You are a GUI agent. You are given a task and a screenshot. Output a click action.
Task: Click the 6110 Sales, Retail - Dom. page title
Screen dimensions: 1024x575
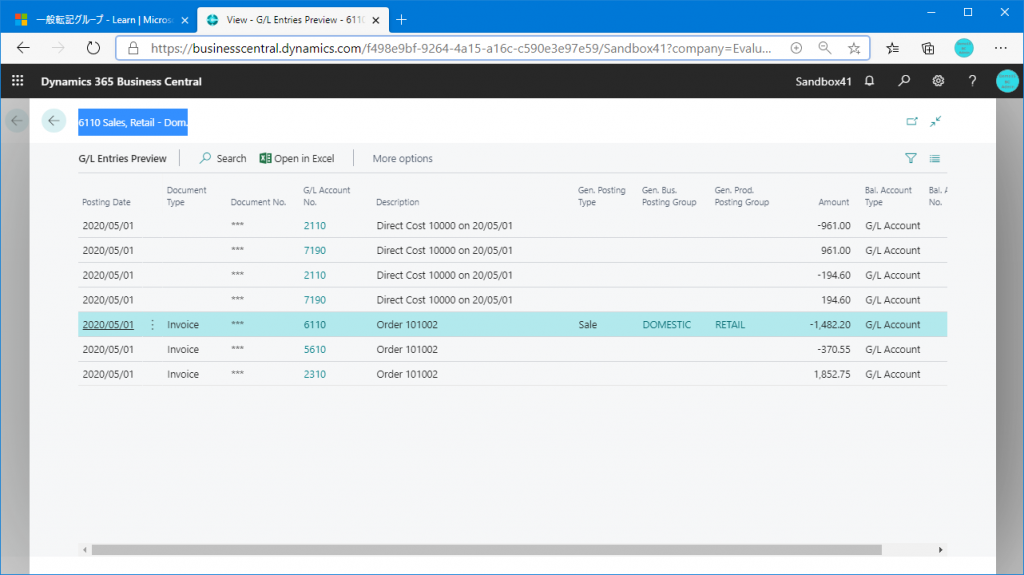coord(133,122)
